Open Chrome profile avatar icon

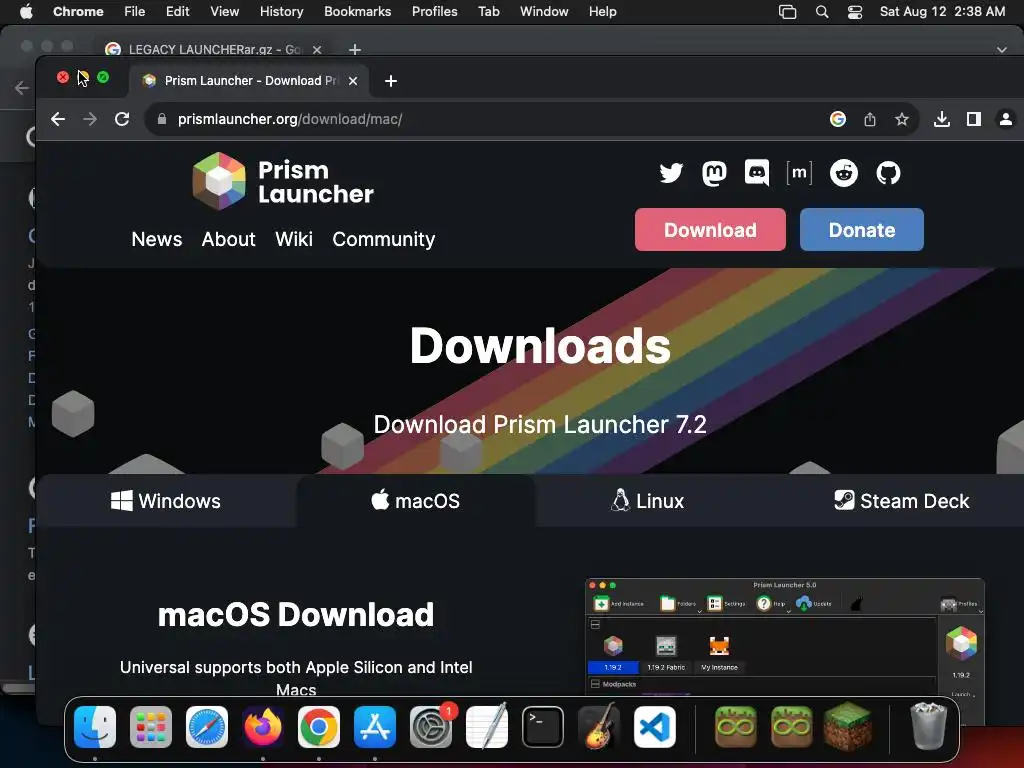coord(1006,119)
